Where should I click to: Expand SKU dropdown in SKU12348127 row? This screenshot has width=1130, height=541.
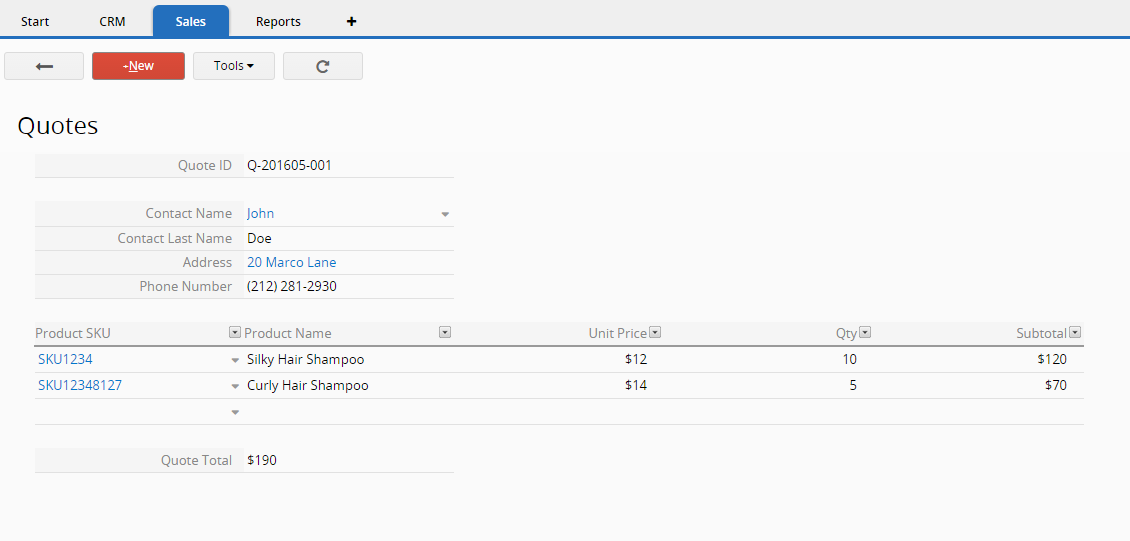tap(235, 387)
